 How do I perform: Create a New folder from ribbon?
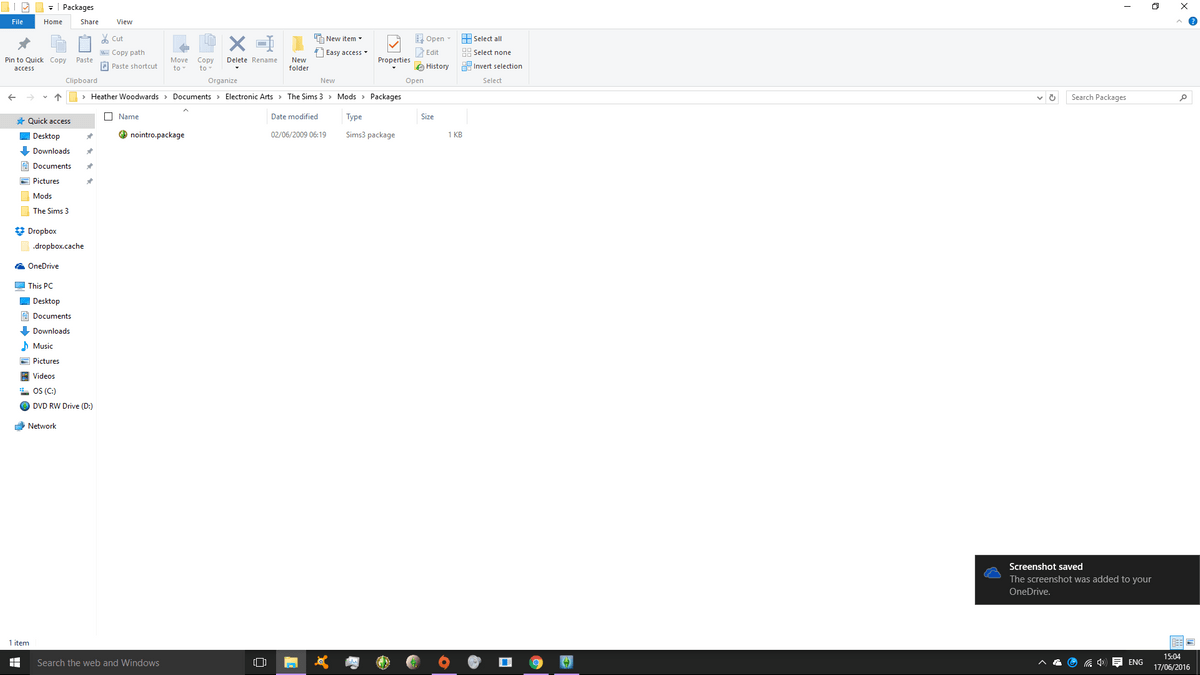(x=298, y=51)
